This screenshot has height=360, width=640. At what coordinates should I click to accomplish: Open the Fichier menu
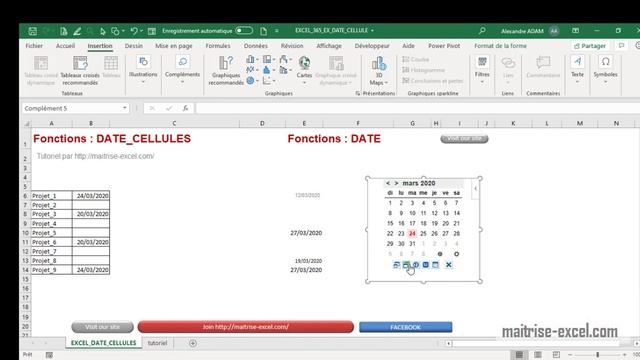point(34,46)
